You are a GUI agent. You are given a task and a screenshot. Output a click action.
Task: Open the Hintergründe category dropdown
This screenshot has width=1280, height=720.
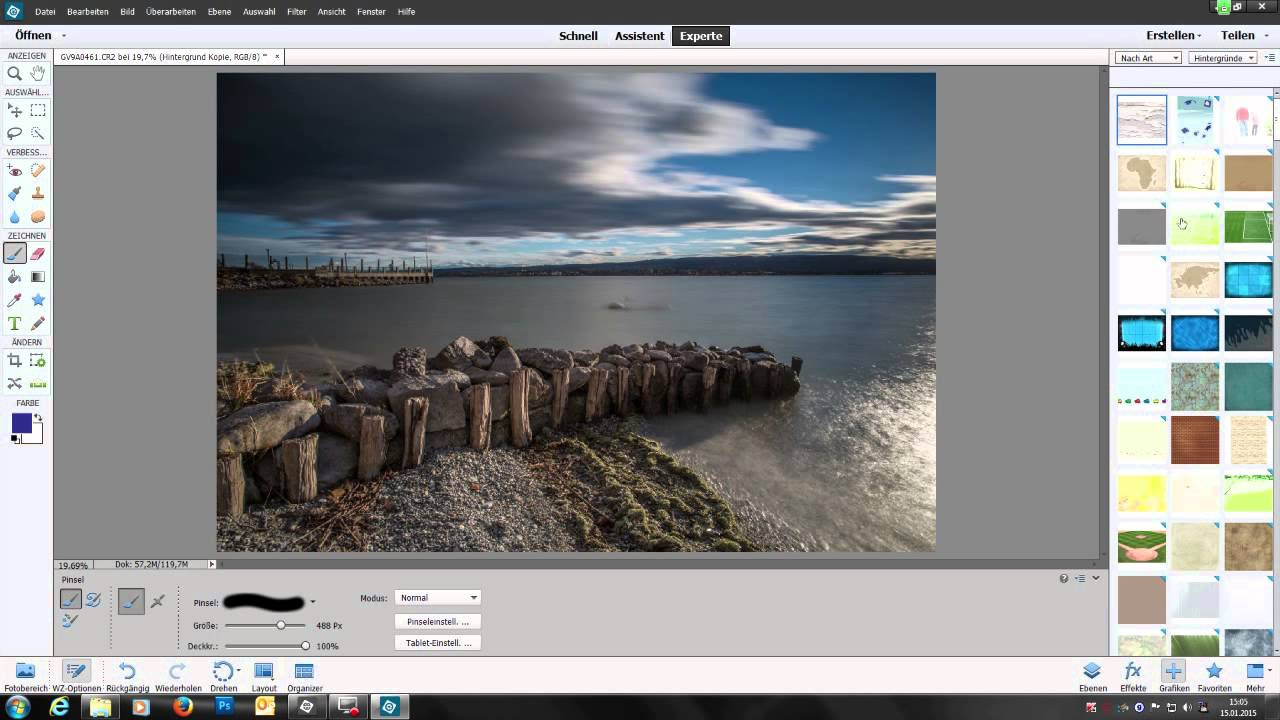click(1223, 58)
